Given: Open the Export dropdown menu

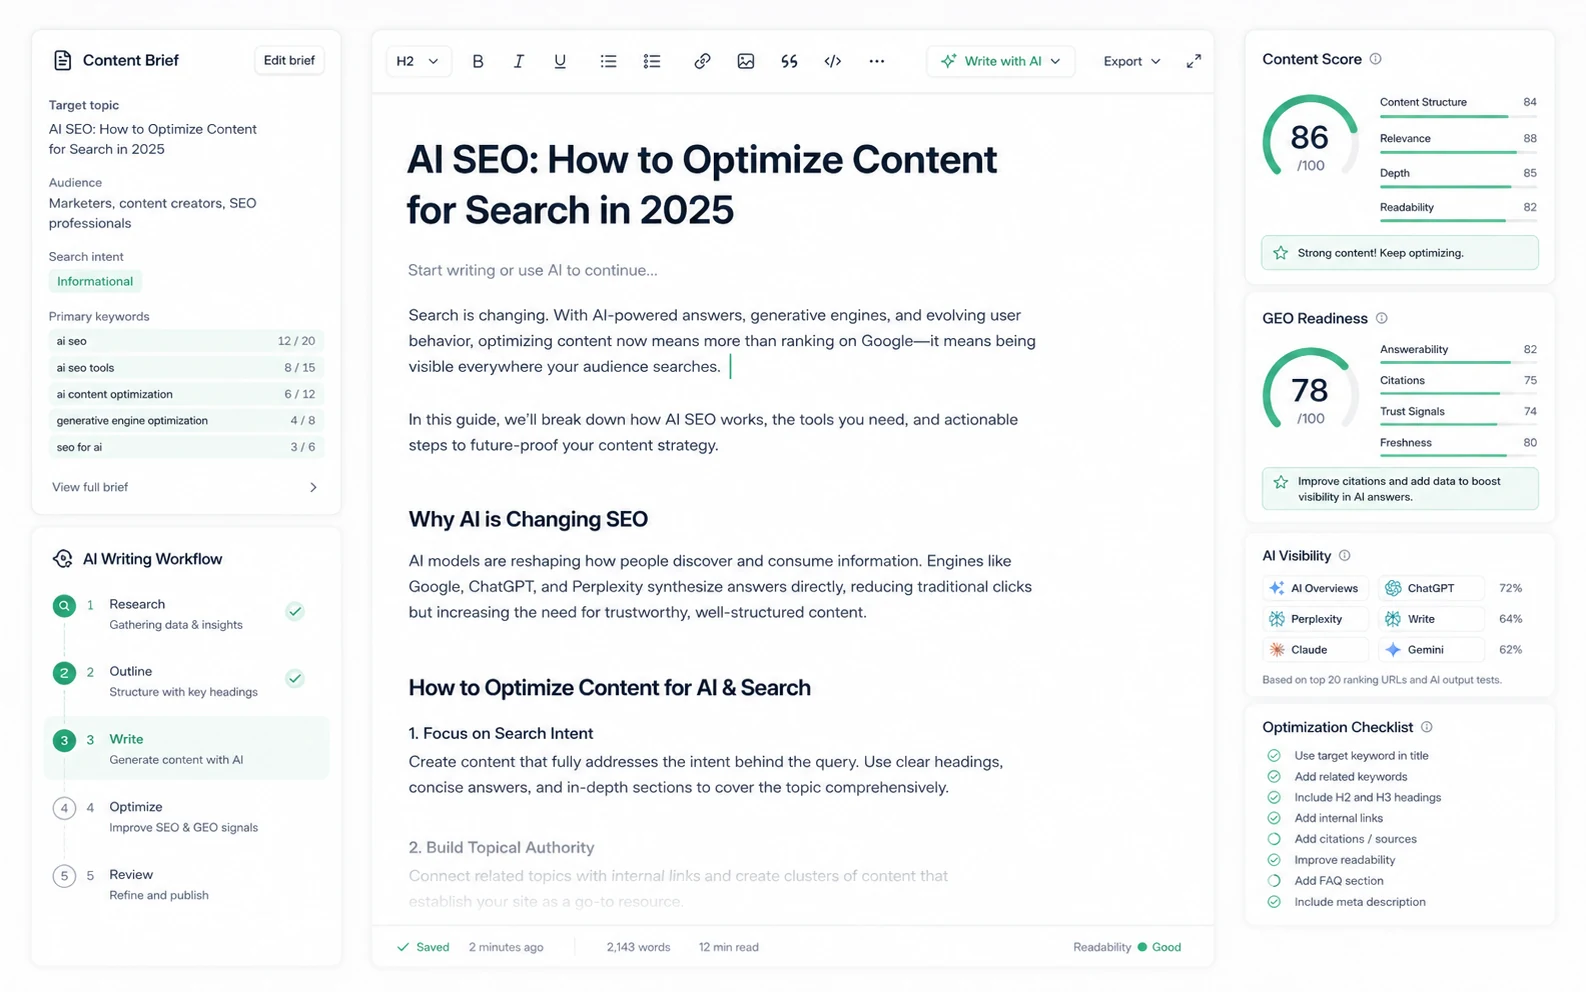Looking at the screenshot, I should point(1132,61).
